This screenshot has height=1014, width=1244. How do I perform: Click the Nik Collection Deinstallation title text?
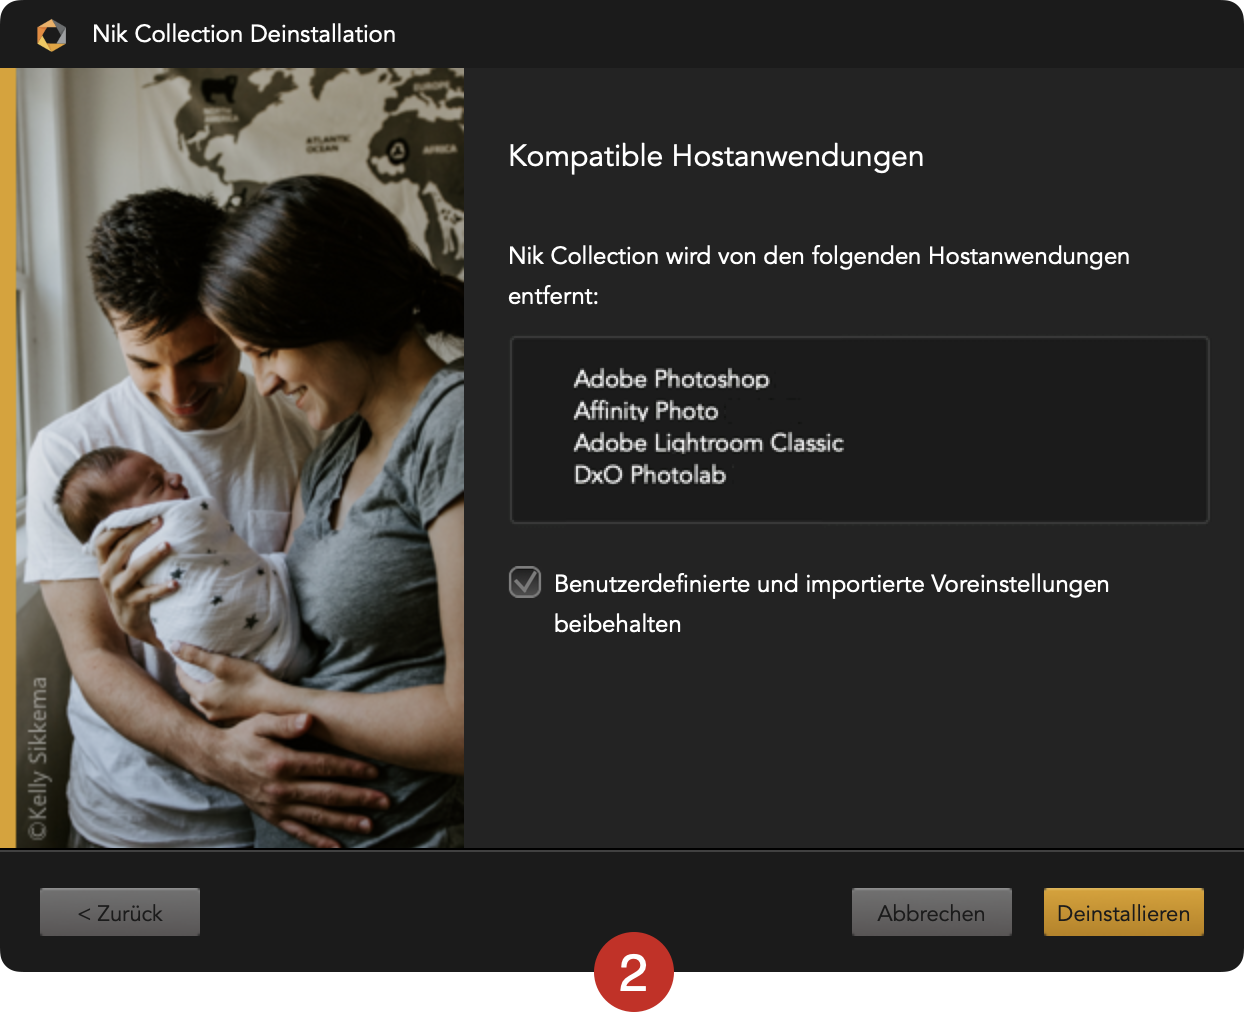244,34
